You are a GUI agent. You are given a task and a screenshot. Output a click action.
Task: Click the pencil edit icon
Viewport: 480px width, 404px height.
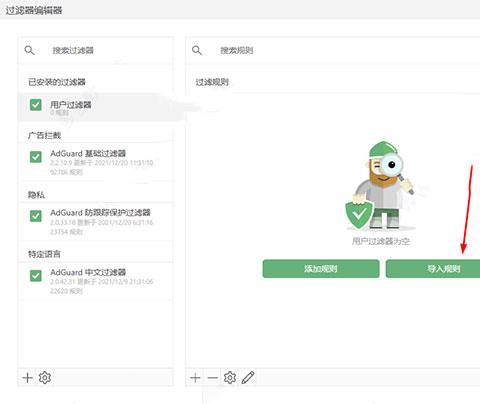(248, 378)
